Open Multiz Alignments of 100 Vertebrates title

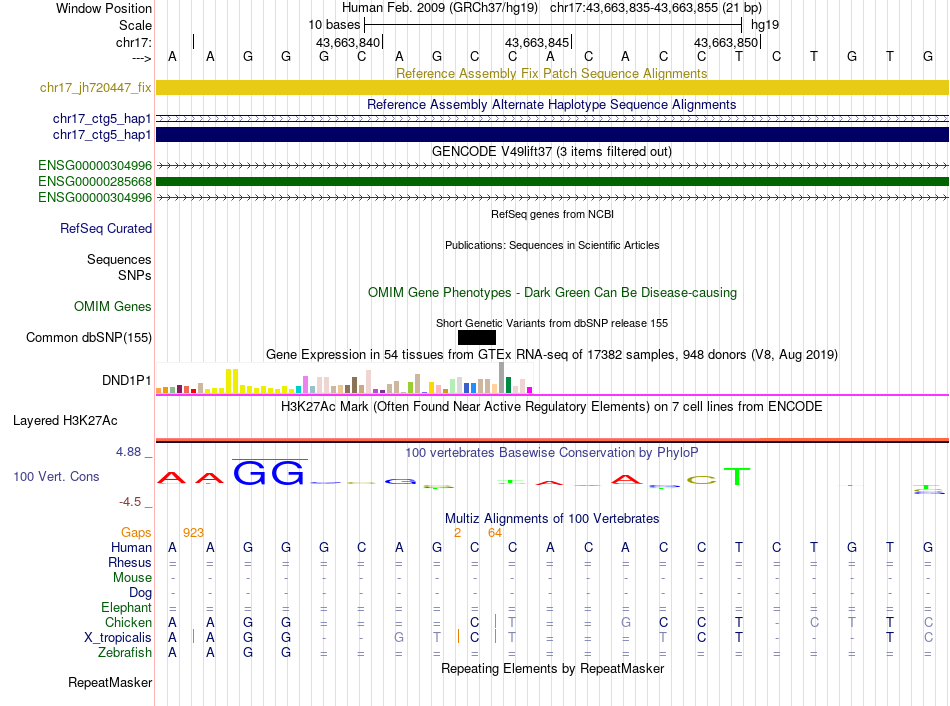point(552,519)
